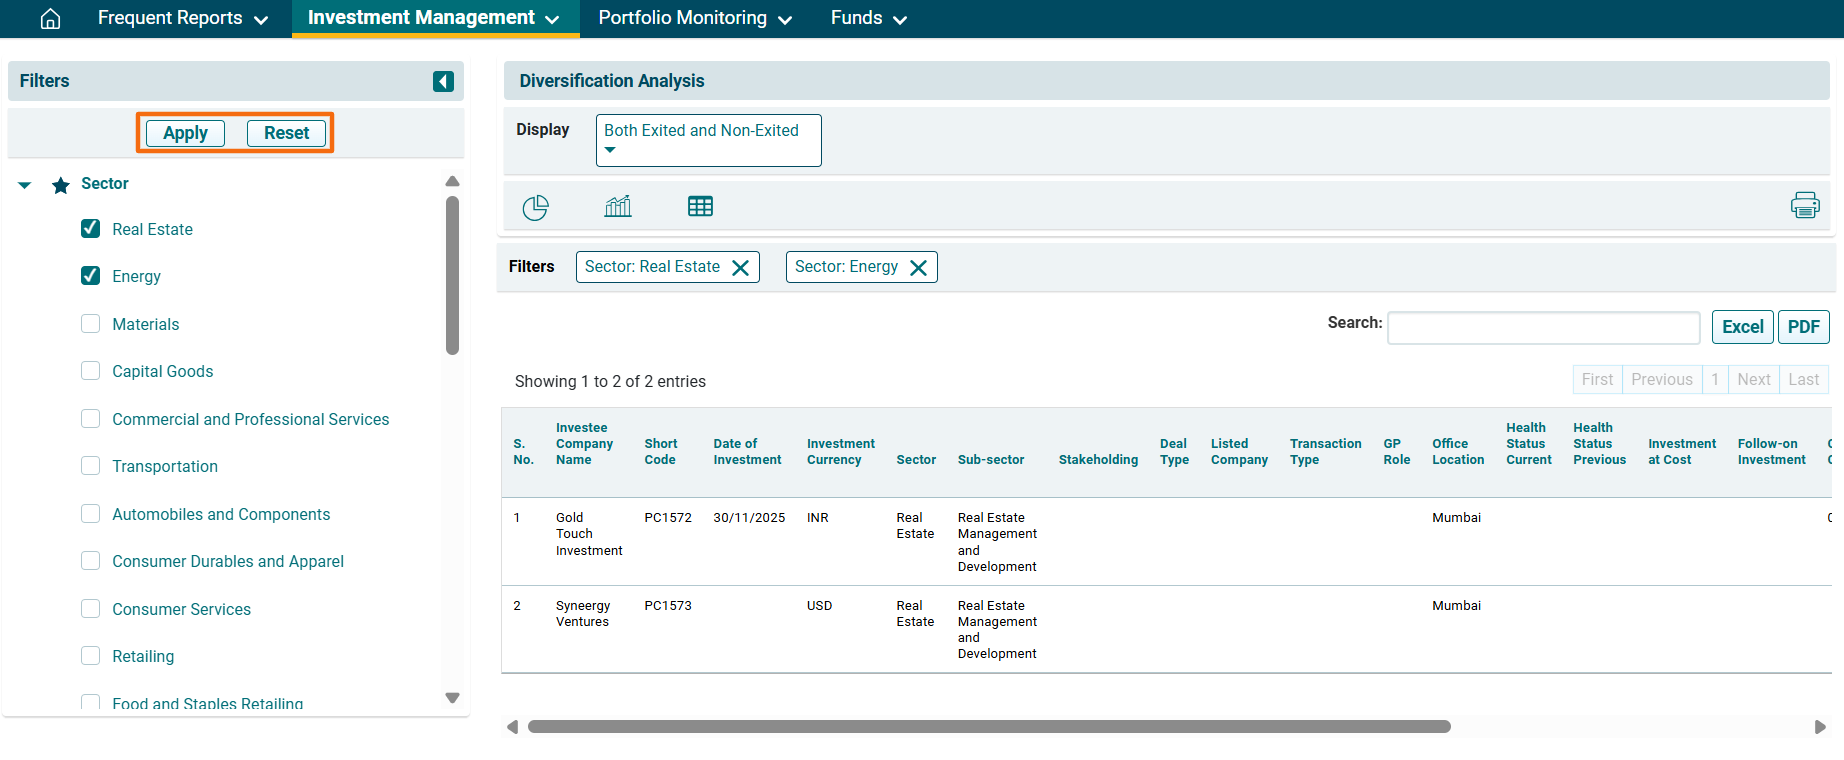Collapse the Sector filter group
This screenshot has height=760, width=1844.
[25, 185]
